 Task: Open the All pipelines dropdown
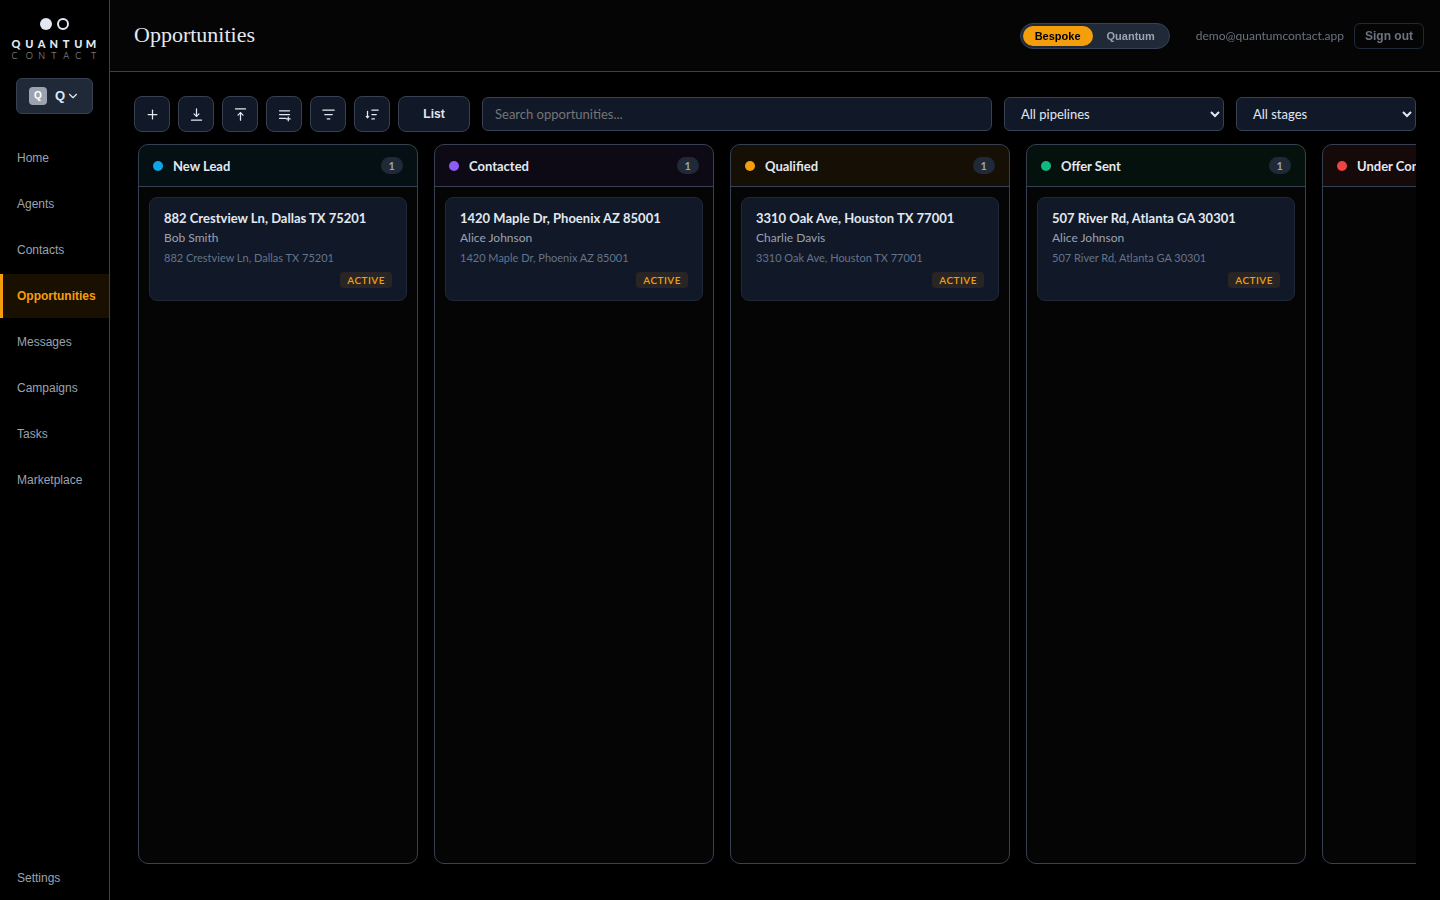pyautogui.click(x=1114, y=114)
